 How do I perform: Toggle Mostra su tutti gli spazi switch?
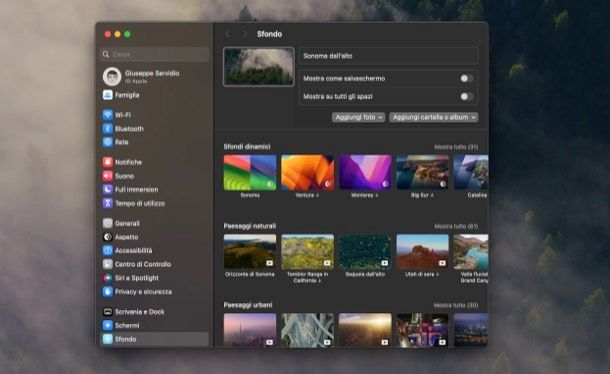click(466, 96)
